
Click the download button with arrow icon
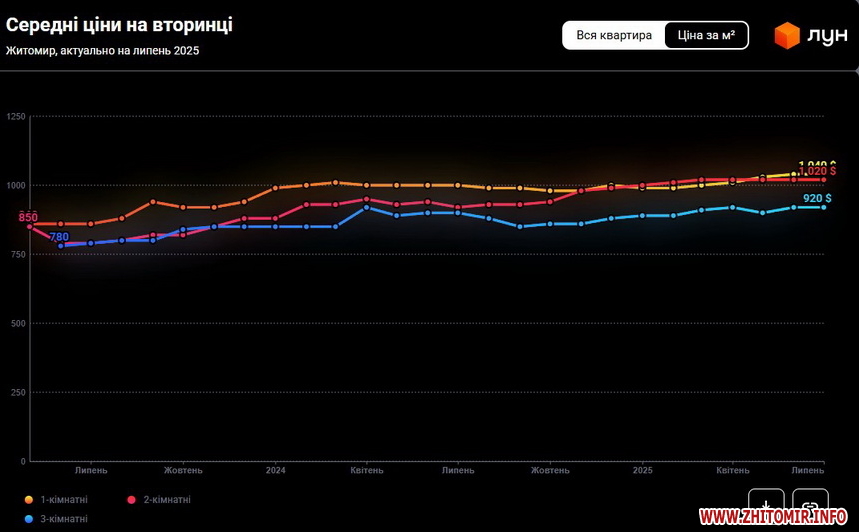point(766,503)
